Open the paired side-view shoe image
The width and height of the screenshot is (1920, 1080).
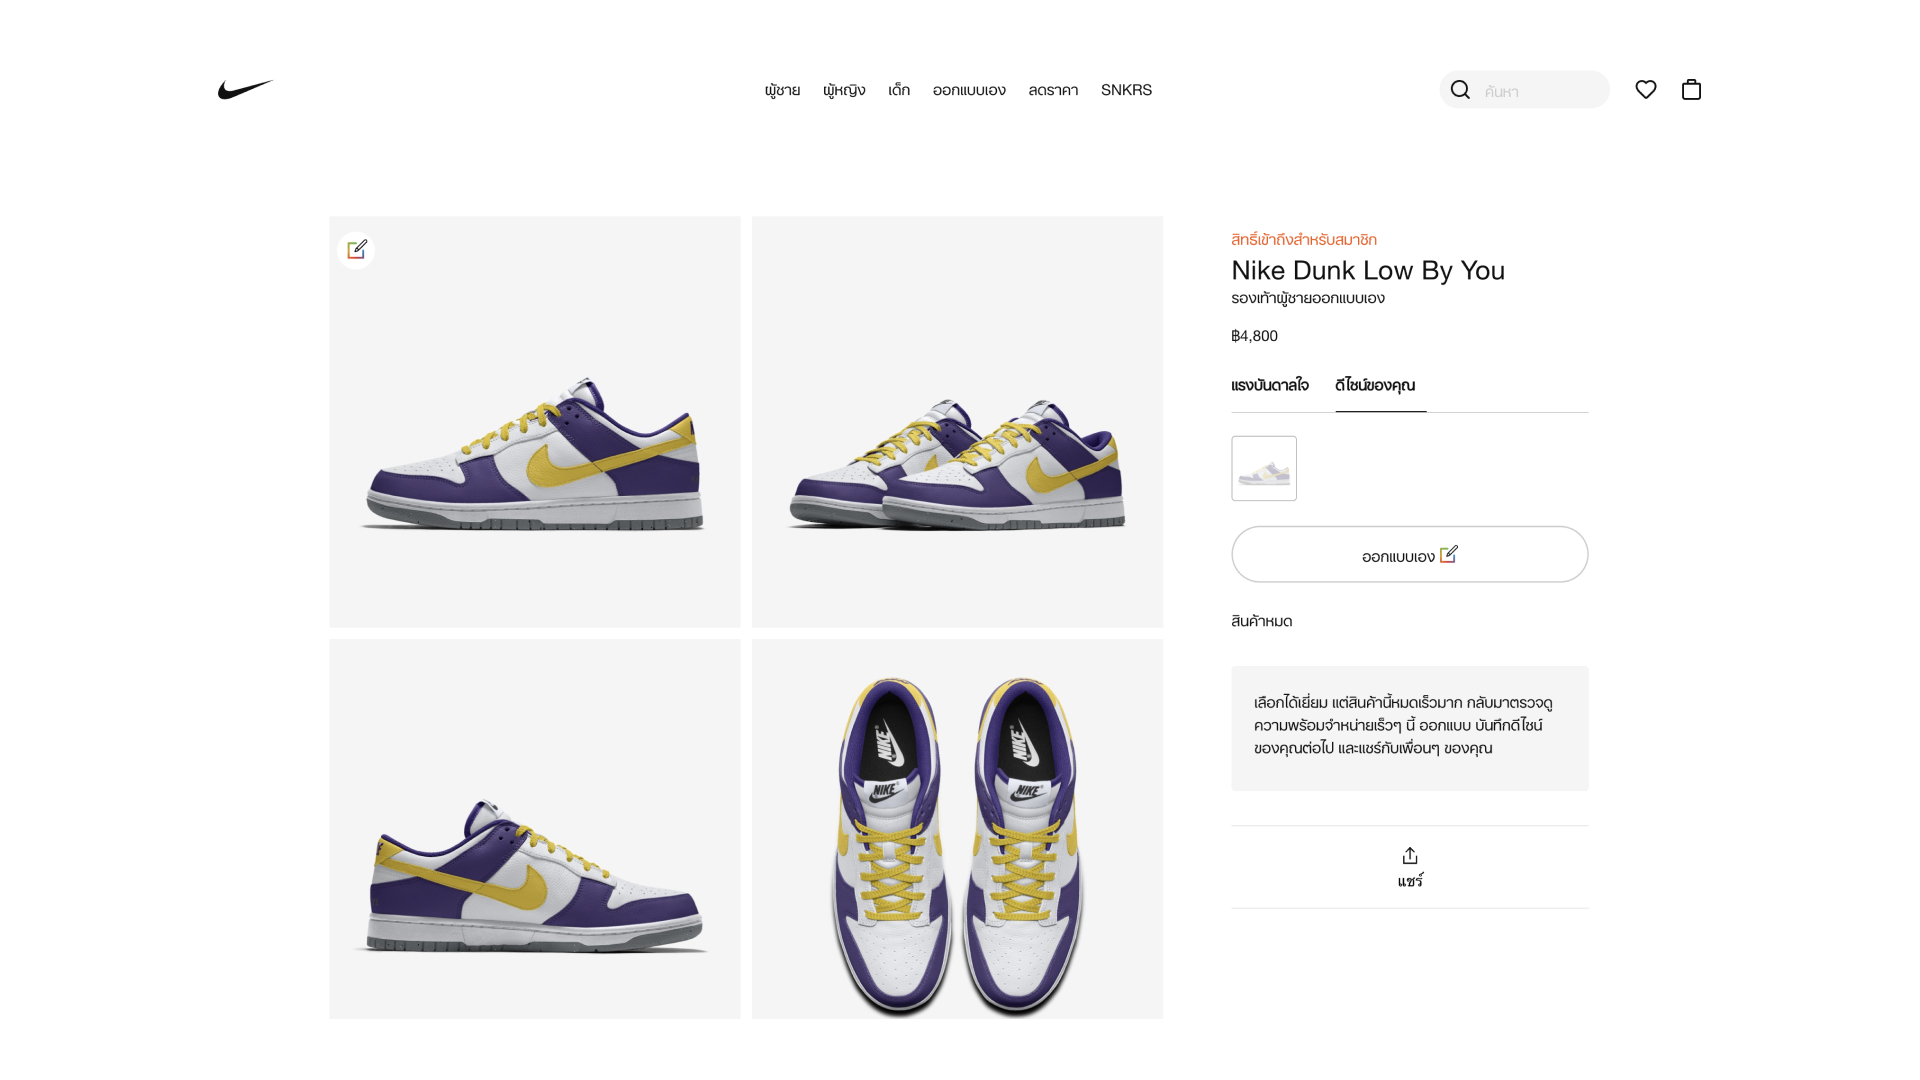pos(957,422)
